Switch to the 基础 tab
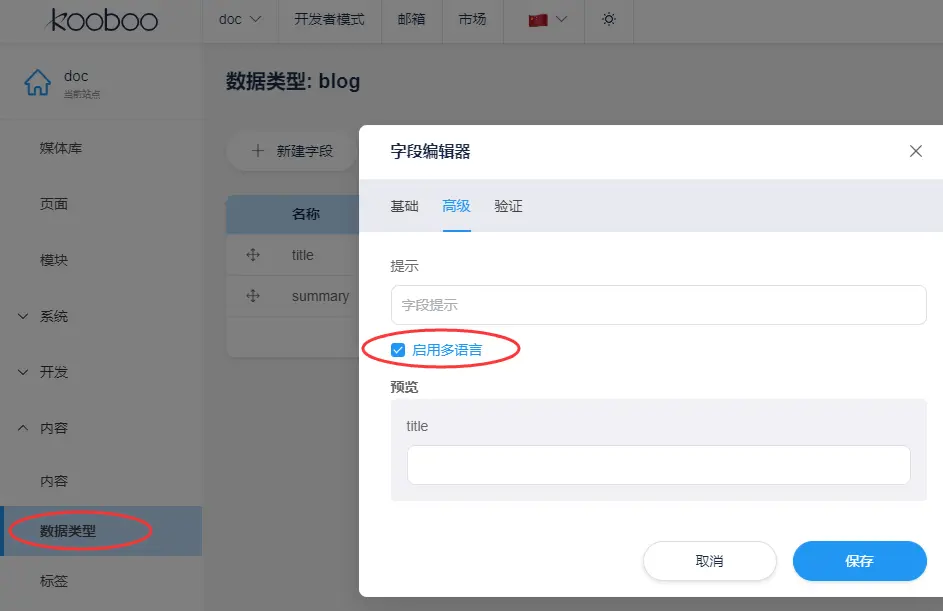Image resolution: width=943 pixels, height=611 pixels. (x=404, y=206)
